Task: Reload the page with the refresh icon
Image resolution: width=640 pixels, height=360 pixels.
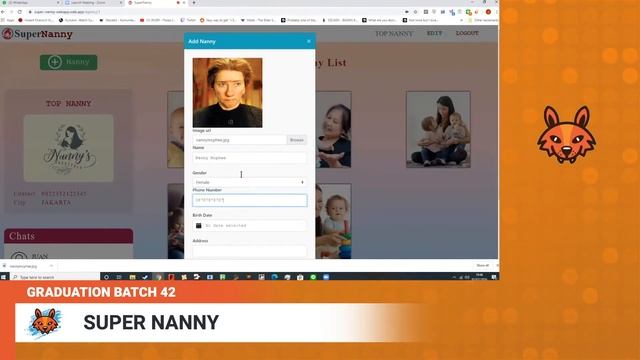Action: coord(20,12)
